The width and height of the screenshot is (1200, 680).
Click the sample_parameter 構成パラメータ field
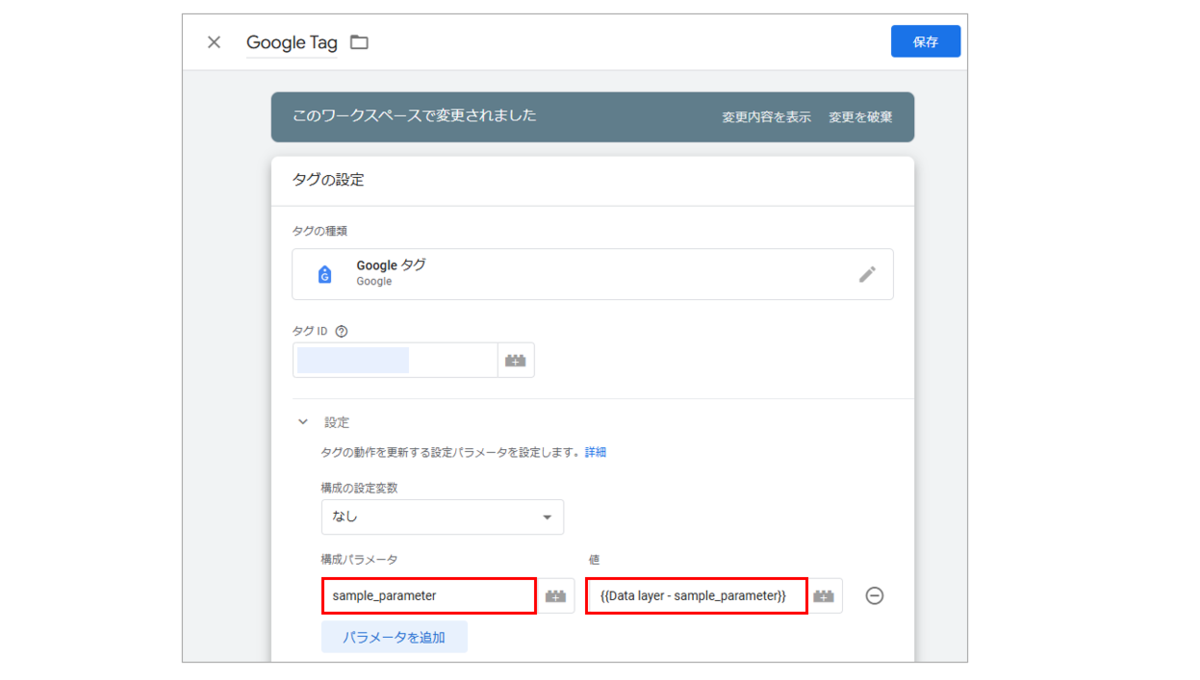[x=429, y=595]
